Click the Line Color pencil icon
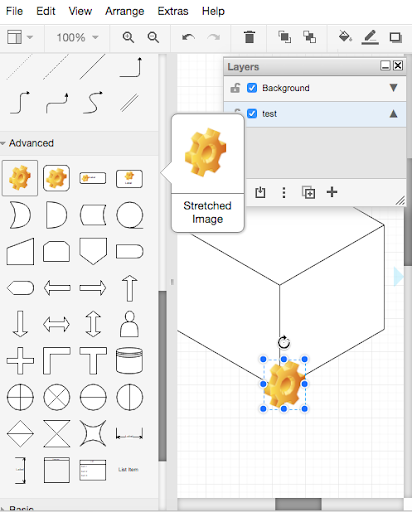The width and height of the screenshot is (412, 512). 370,37
